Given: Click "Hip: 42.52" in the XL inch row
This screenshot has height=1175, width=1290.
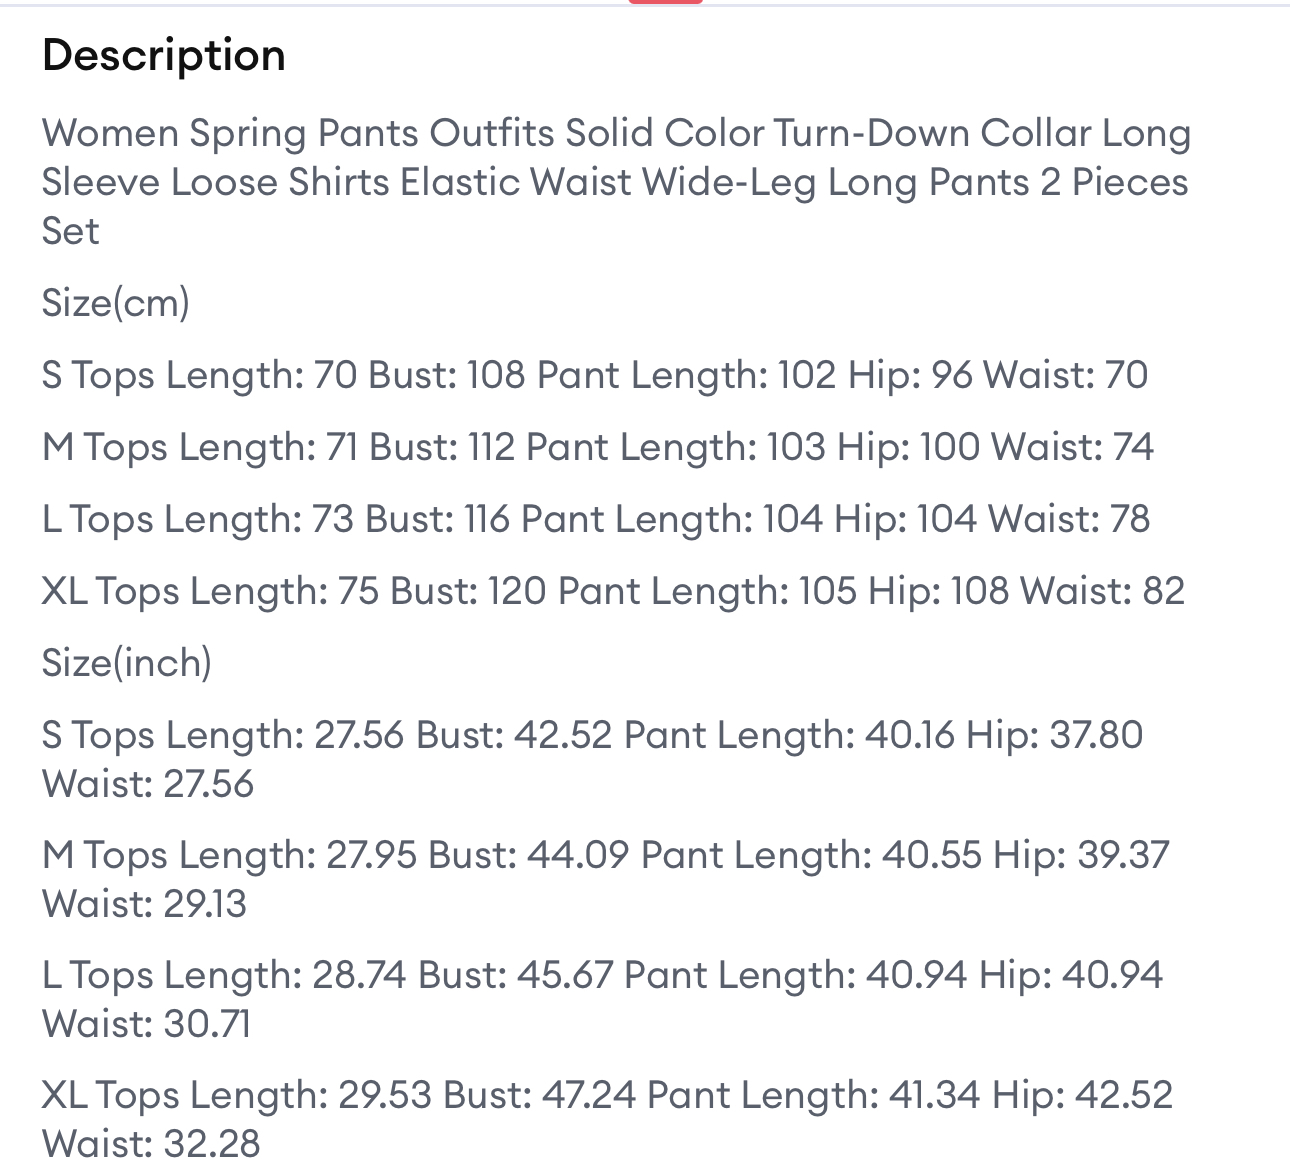Looking at the screenshot, I should pyautogui.click(x=1082, y=1095).
